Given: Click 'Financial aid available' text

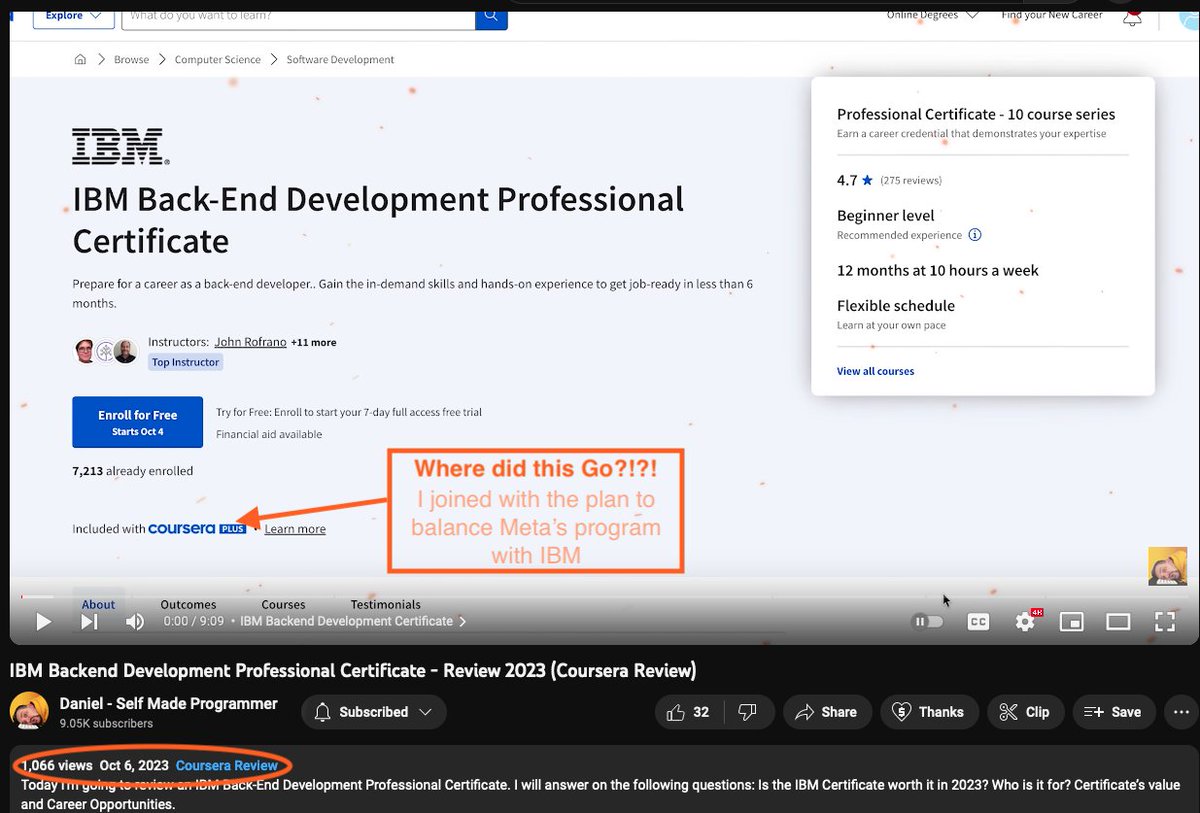Looking at the screenshot, I should (x=269, y=435).
